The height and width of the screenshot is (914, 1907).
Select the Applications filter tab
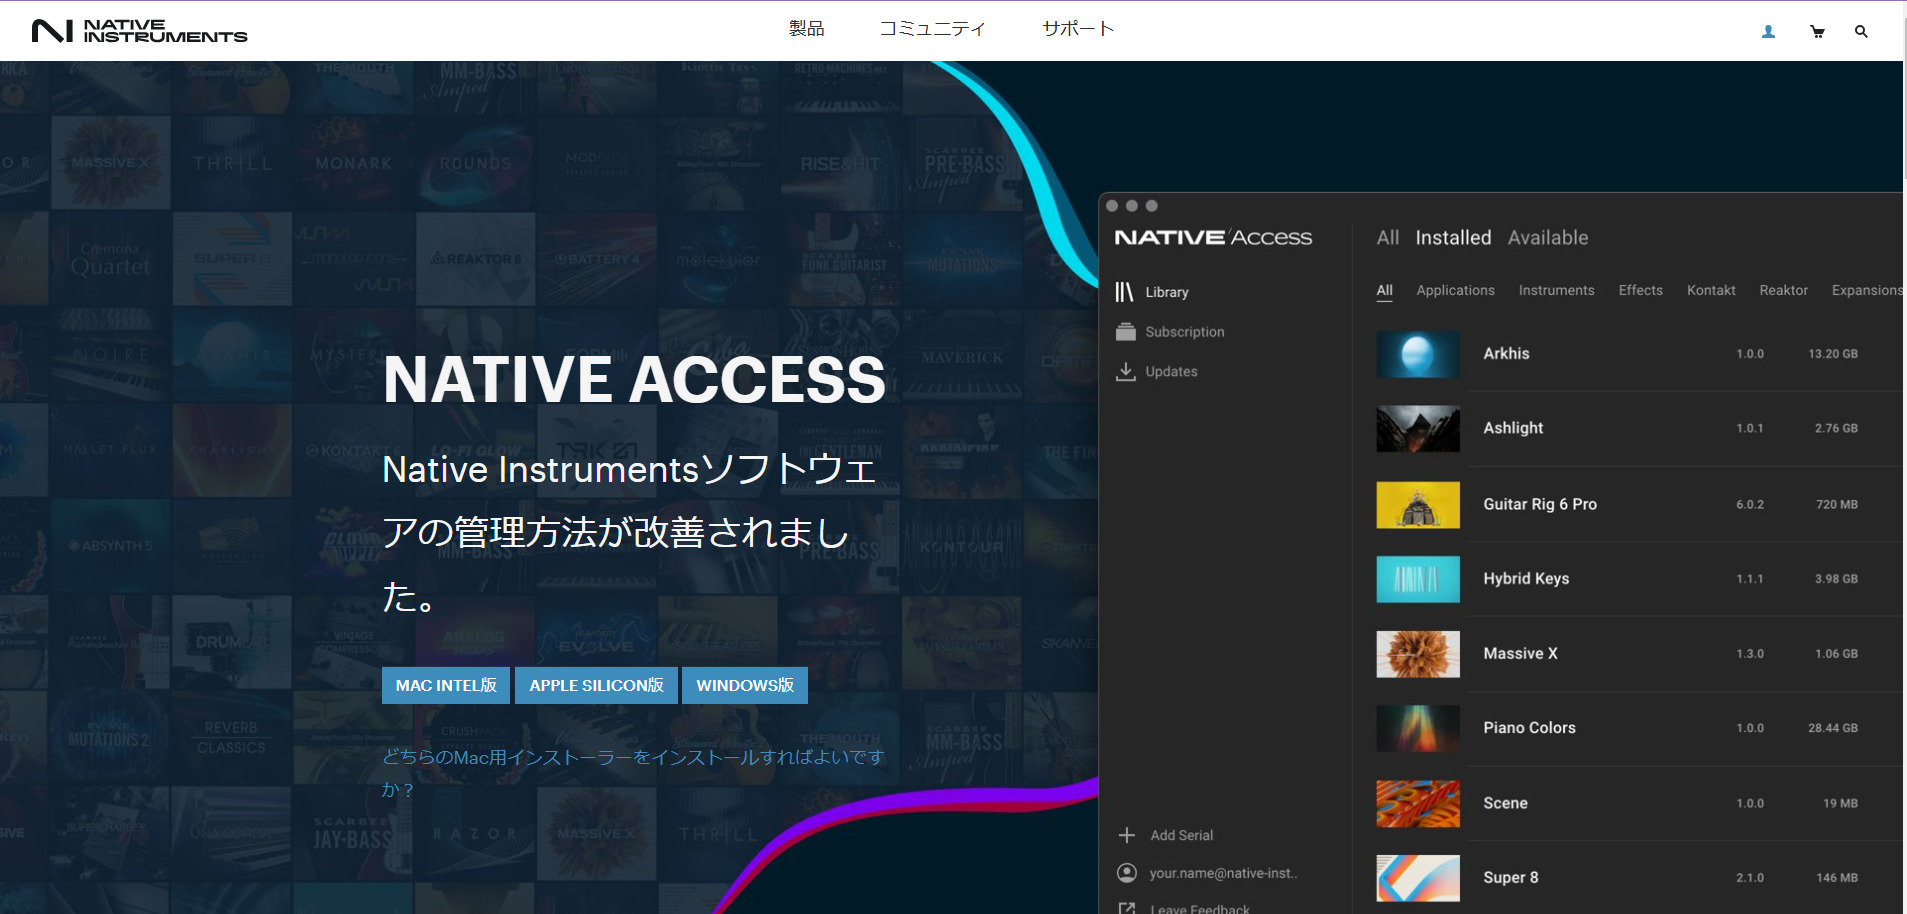(1455, 290)
